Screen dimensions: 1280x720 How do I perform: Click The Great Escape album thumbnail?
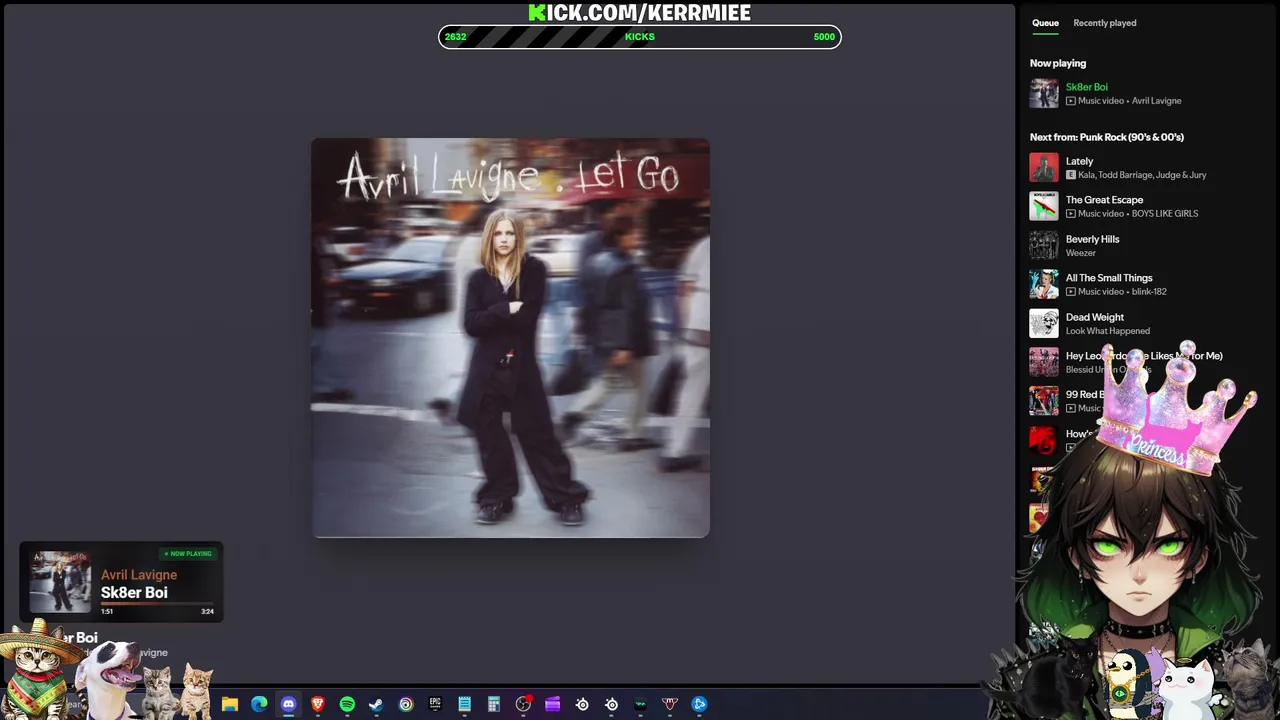(1044, 206)
